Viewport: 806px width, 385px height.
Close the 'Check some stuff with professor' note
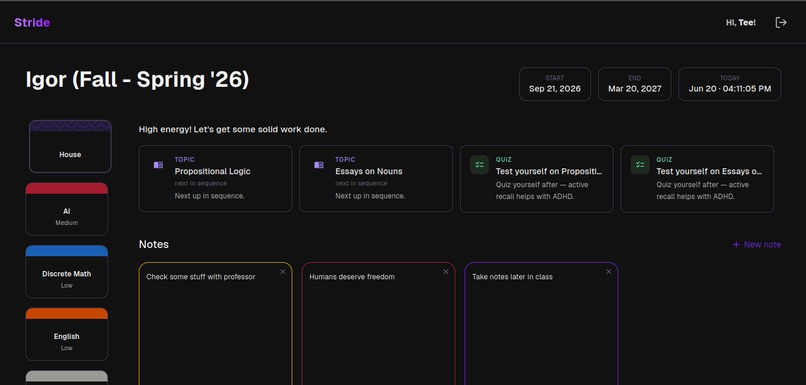[x=282, y=272]
